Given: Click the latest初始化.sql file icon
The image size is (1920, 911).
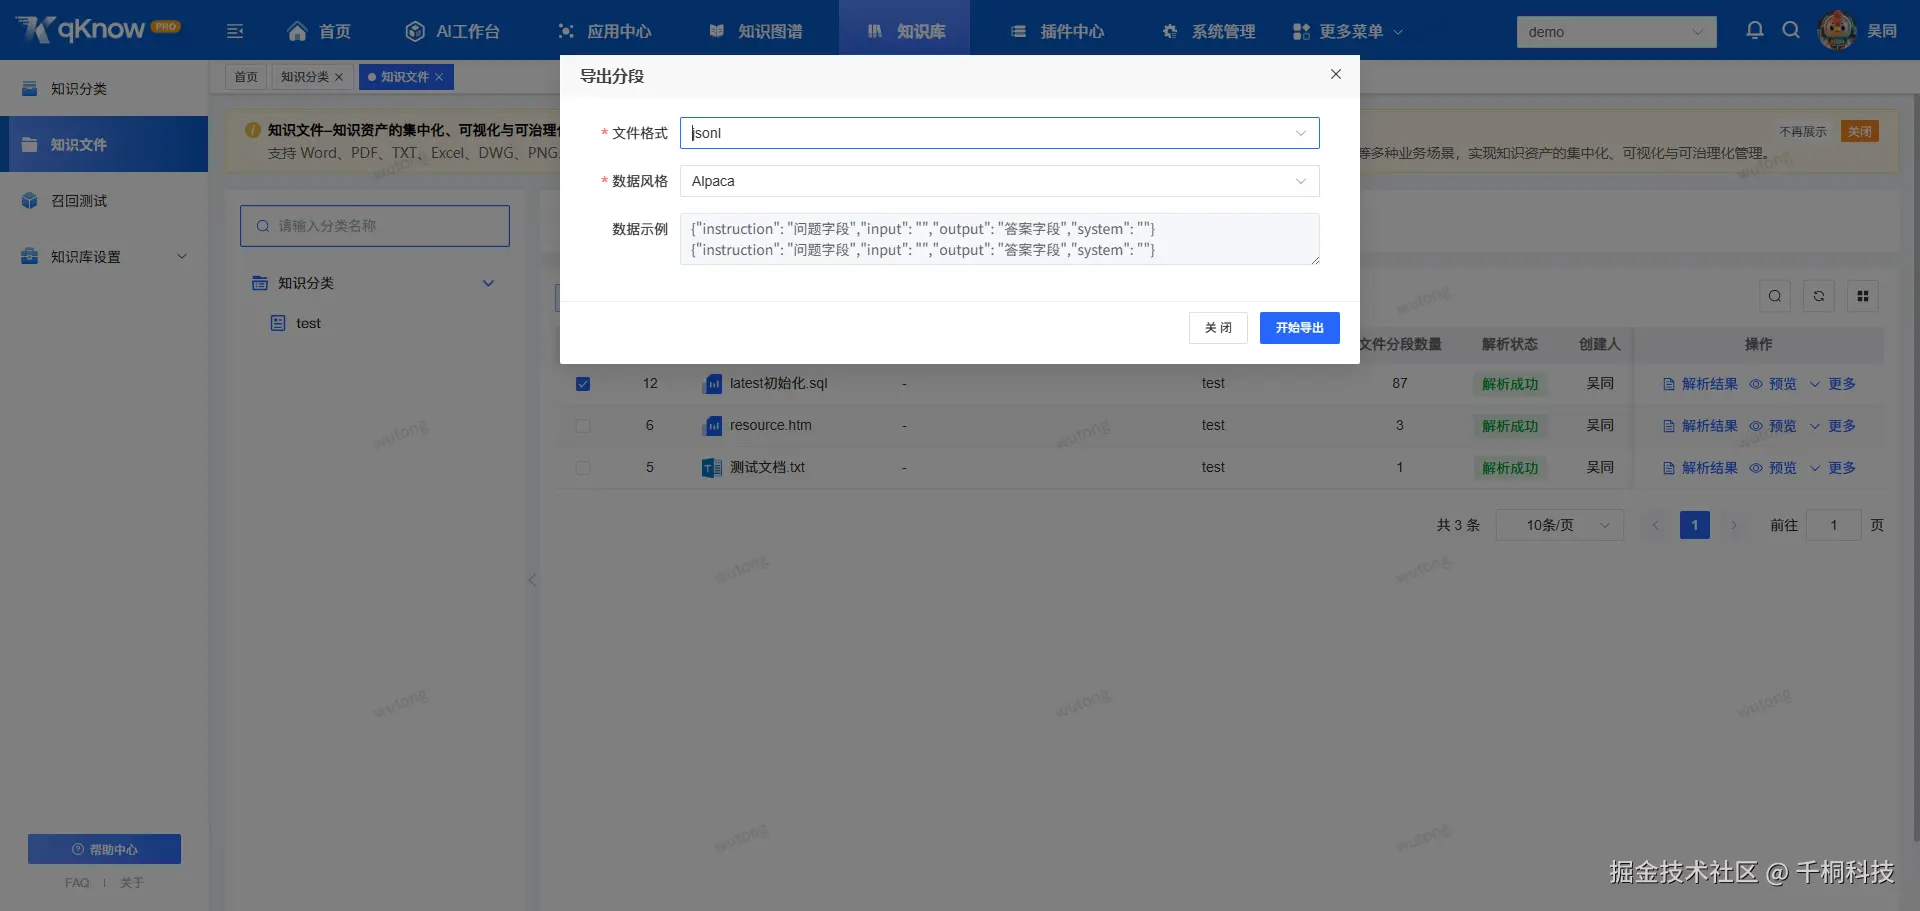Looking at the screenshot, I should click(713, 384).
